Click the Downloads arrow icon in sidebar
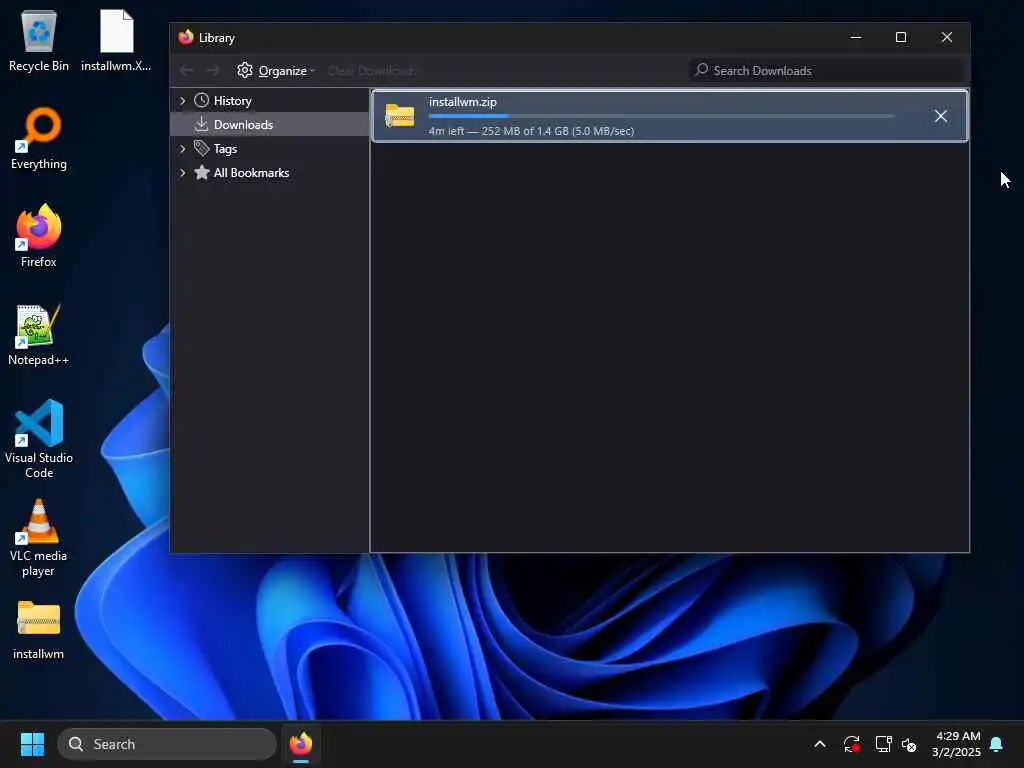This screenshot has height=768, width=1024. [x=201, y=123]
